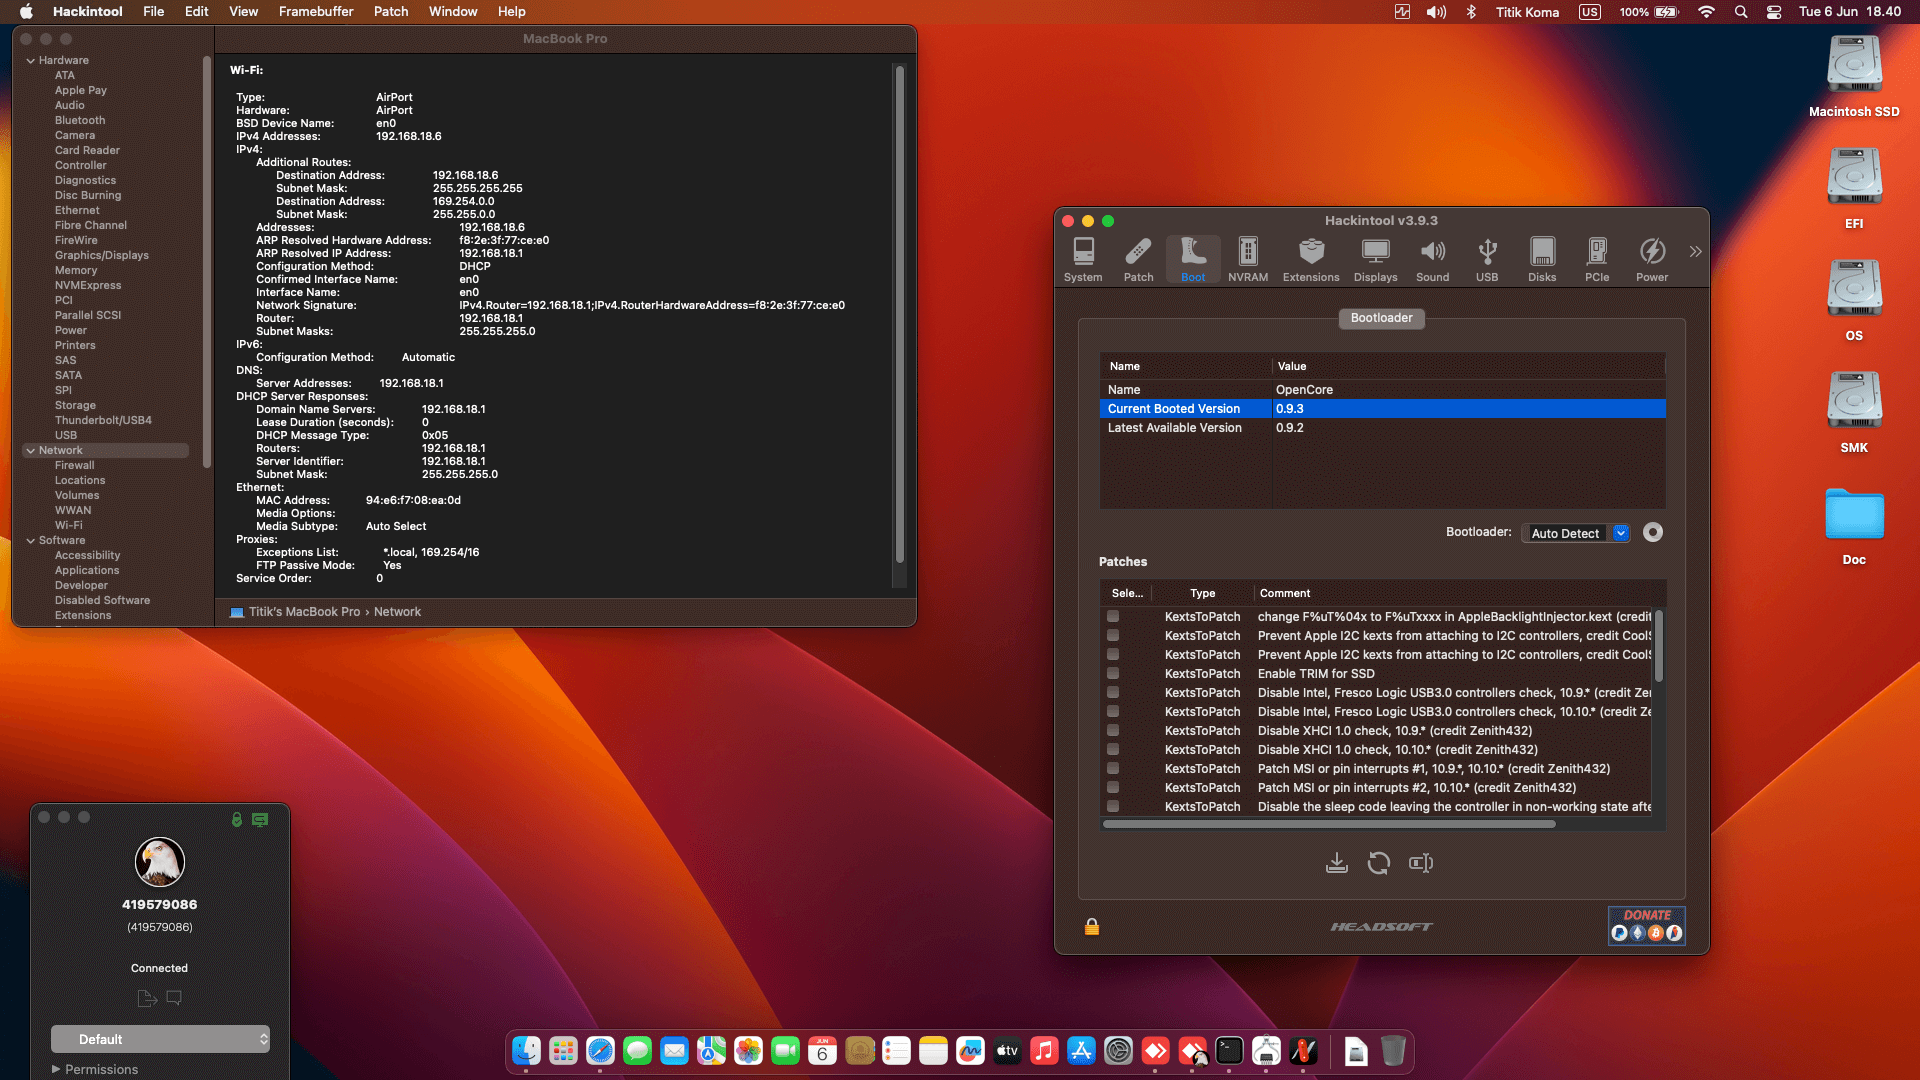The image size is (1920, 1080).
Task: Click the Bootloader tab label
Action: click(1382, 318)
